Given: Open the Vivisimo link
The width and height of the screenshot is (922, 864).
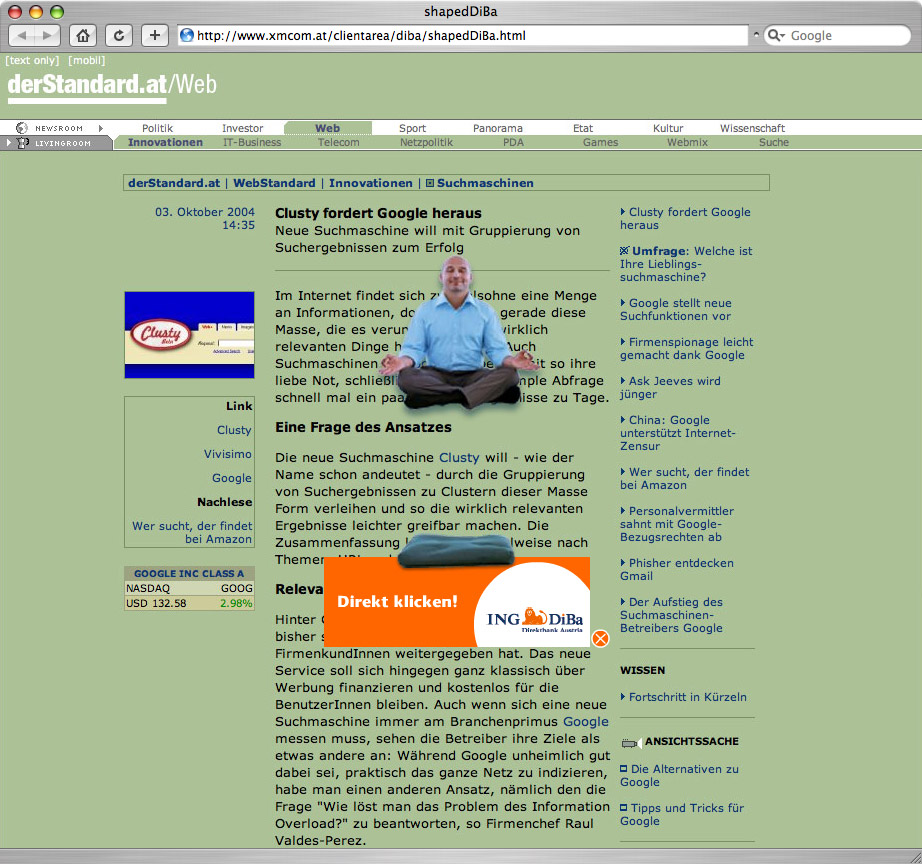Looking at the screenshot, I should click(x=228, y=454).
